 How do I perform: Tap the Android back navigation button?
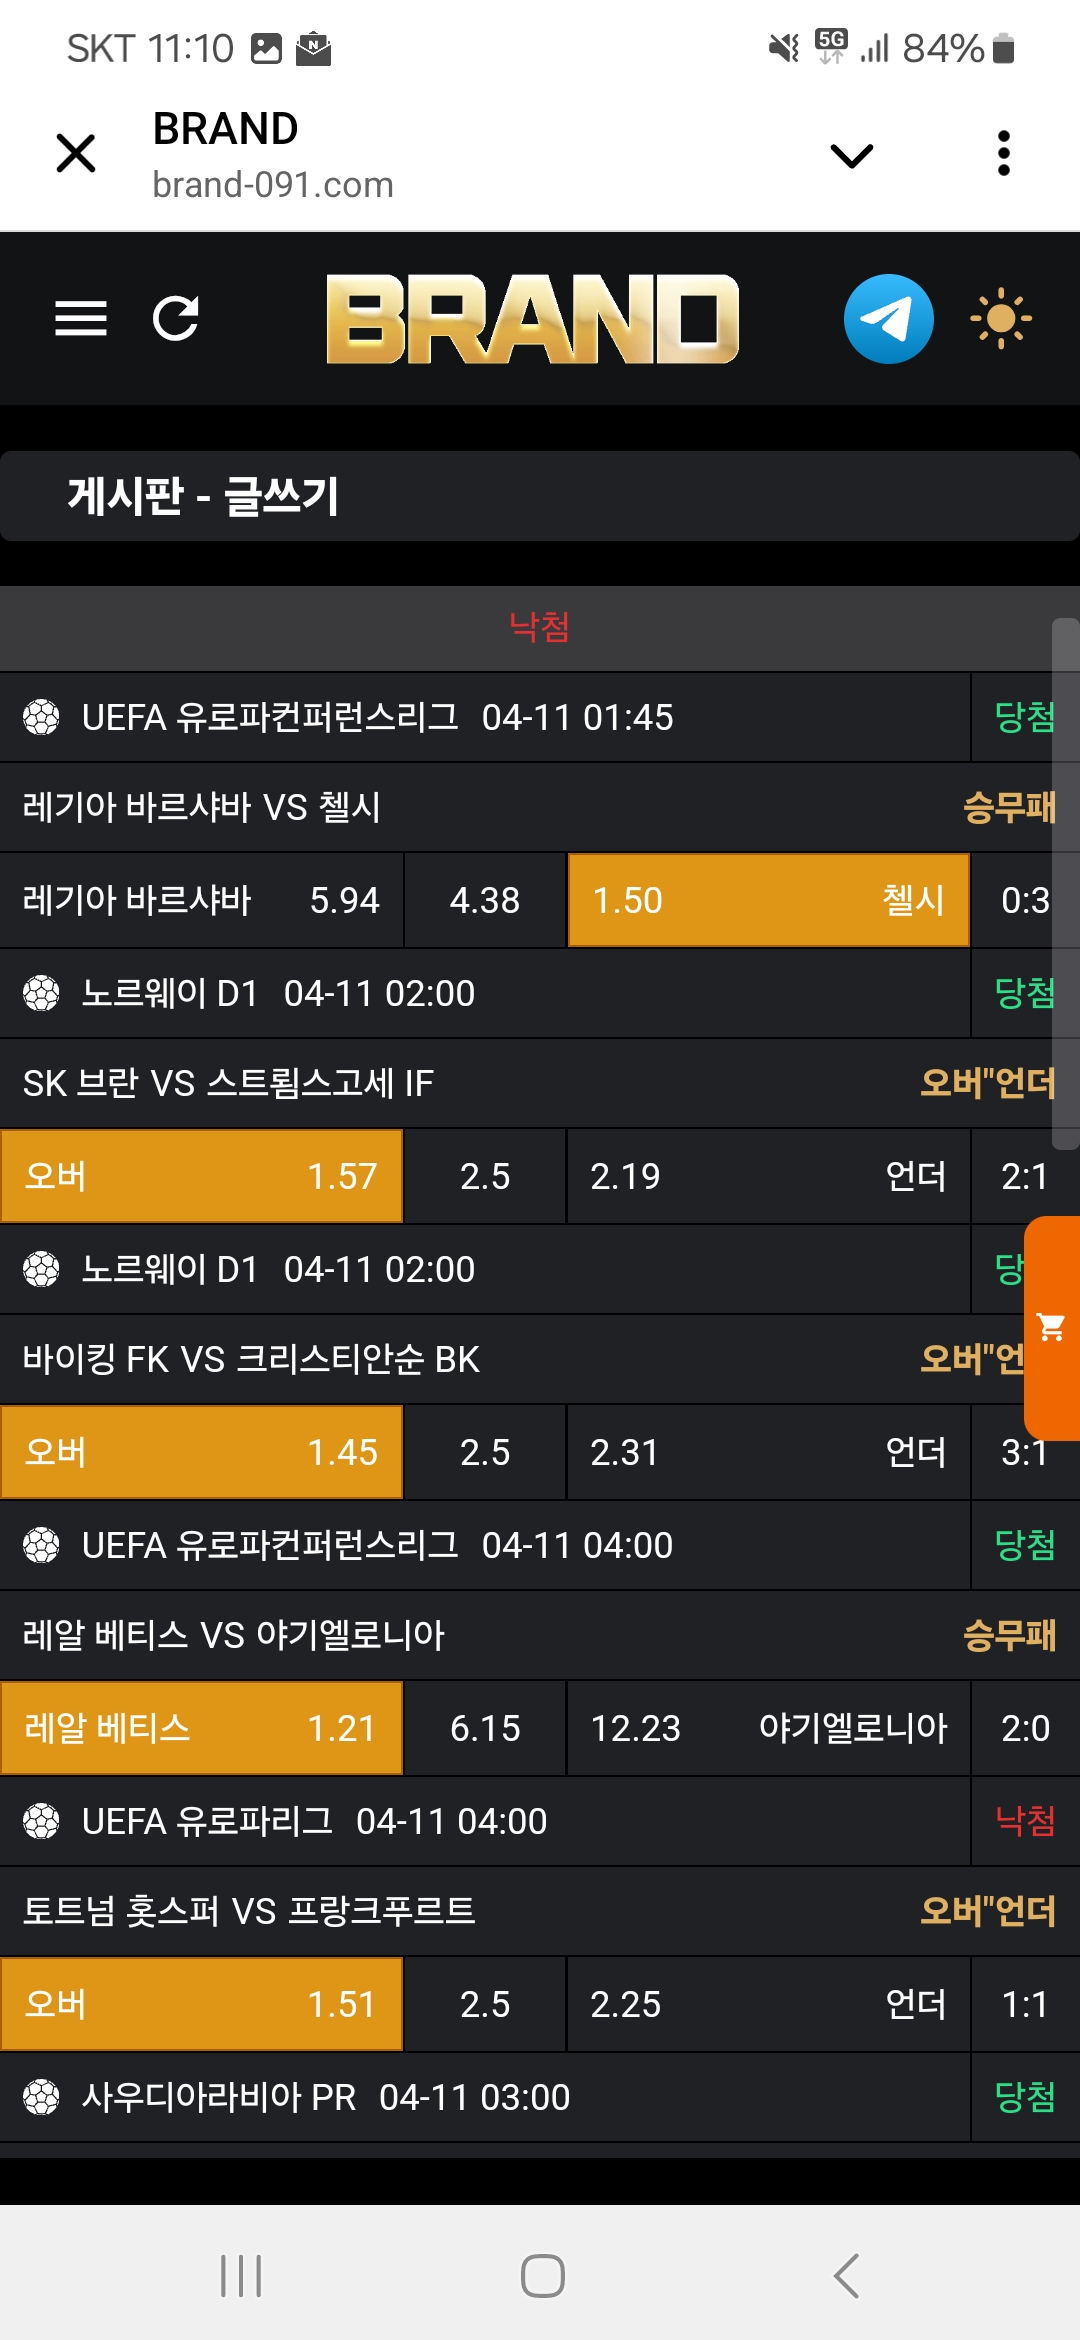tap(846, 2276)
